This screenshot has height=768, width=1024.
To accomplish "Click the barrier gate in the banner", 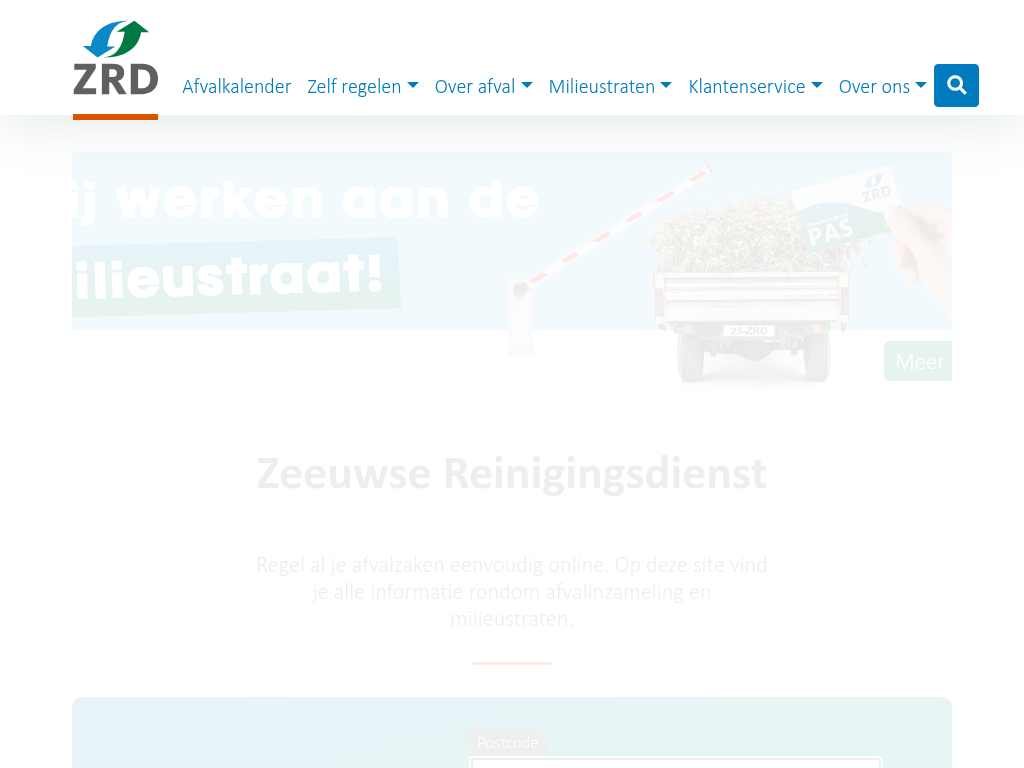I will pyautogui.click(x=600, y=238).
